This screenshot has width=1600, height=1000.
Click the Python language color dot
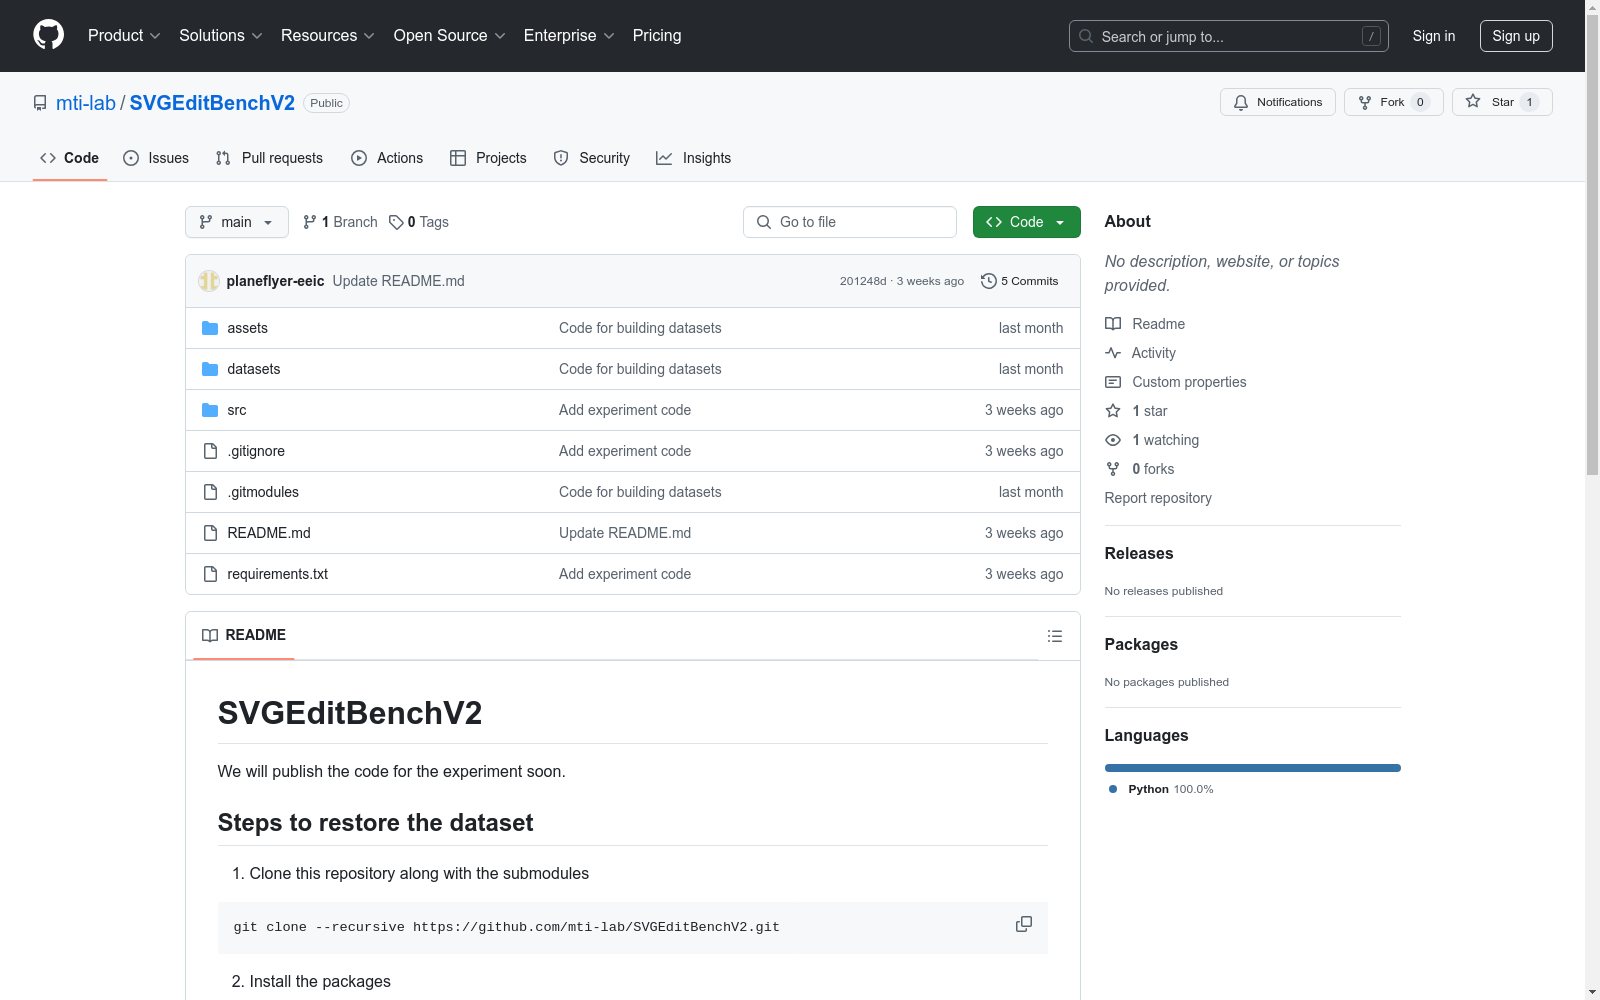click(x=1113, y=789)
